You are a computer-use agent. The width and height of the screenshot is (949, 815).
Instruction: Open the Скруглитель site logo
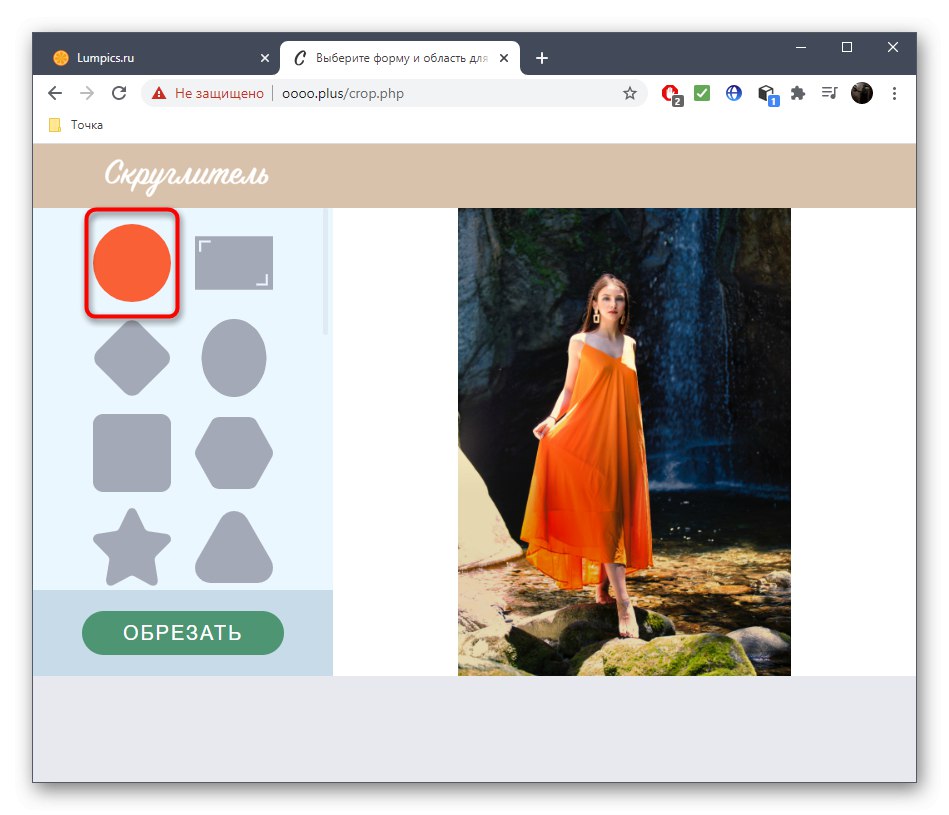(186, 175)
